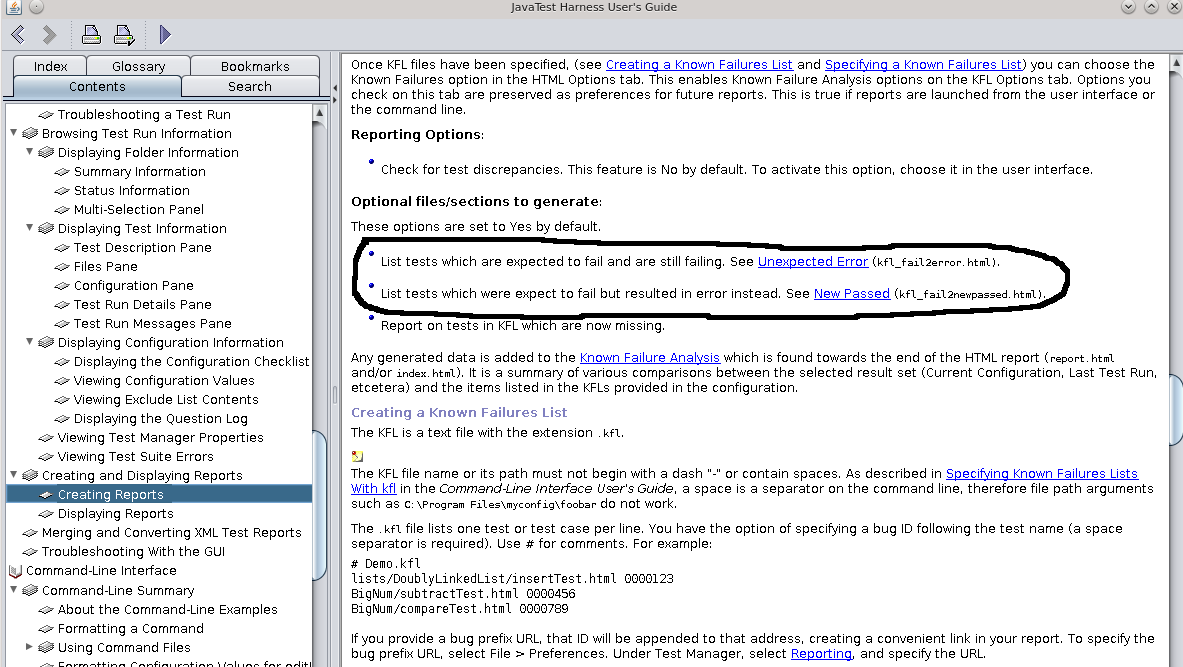The height and width of the screenshot is (667, 1183).
Task: Collapse the Creating and Displaying Reports node
Action: (14, 475)
